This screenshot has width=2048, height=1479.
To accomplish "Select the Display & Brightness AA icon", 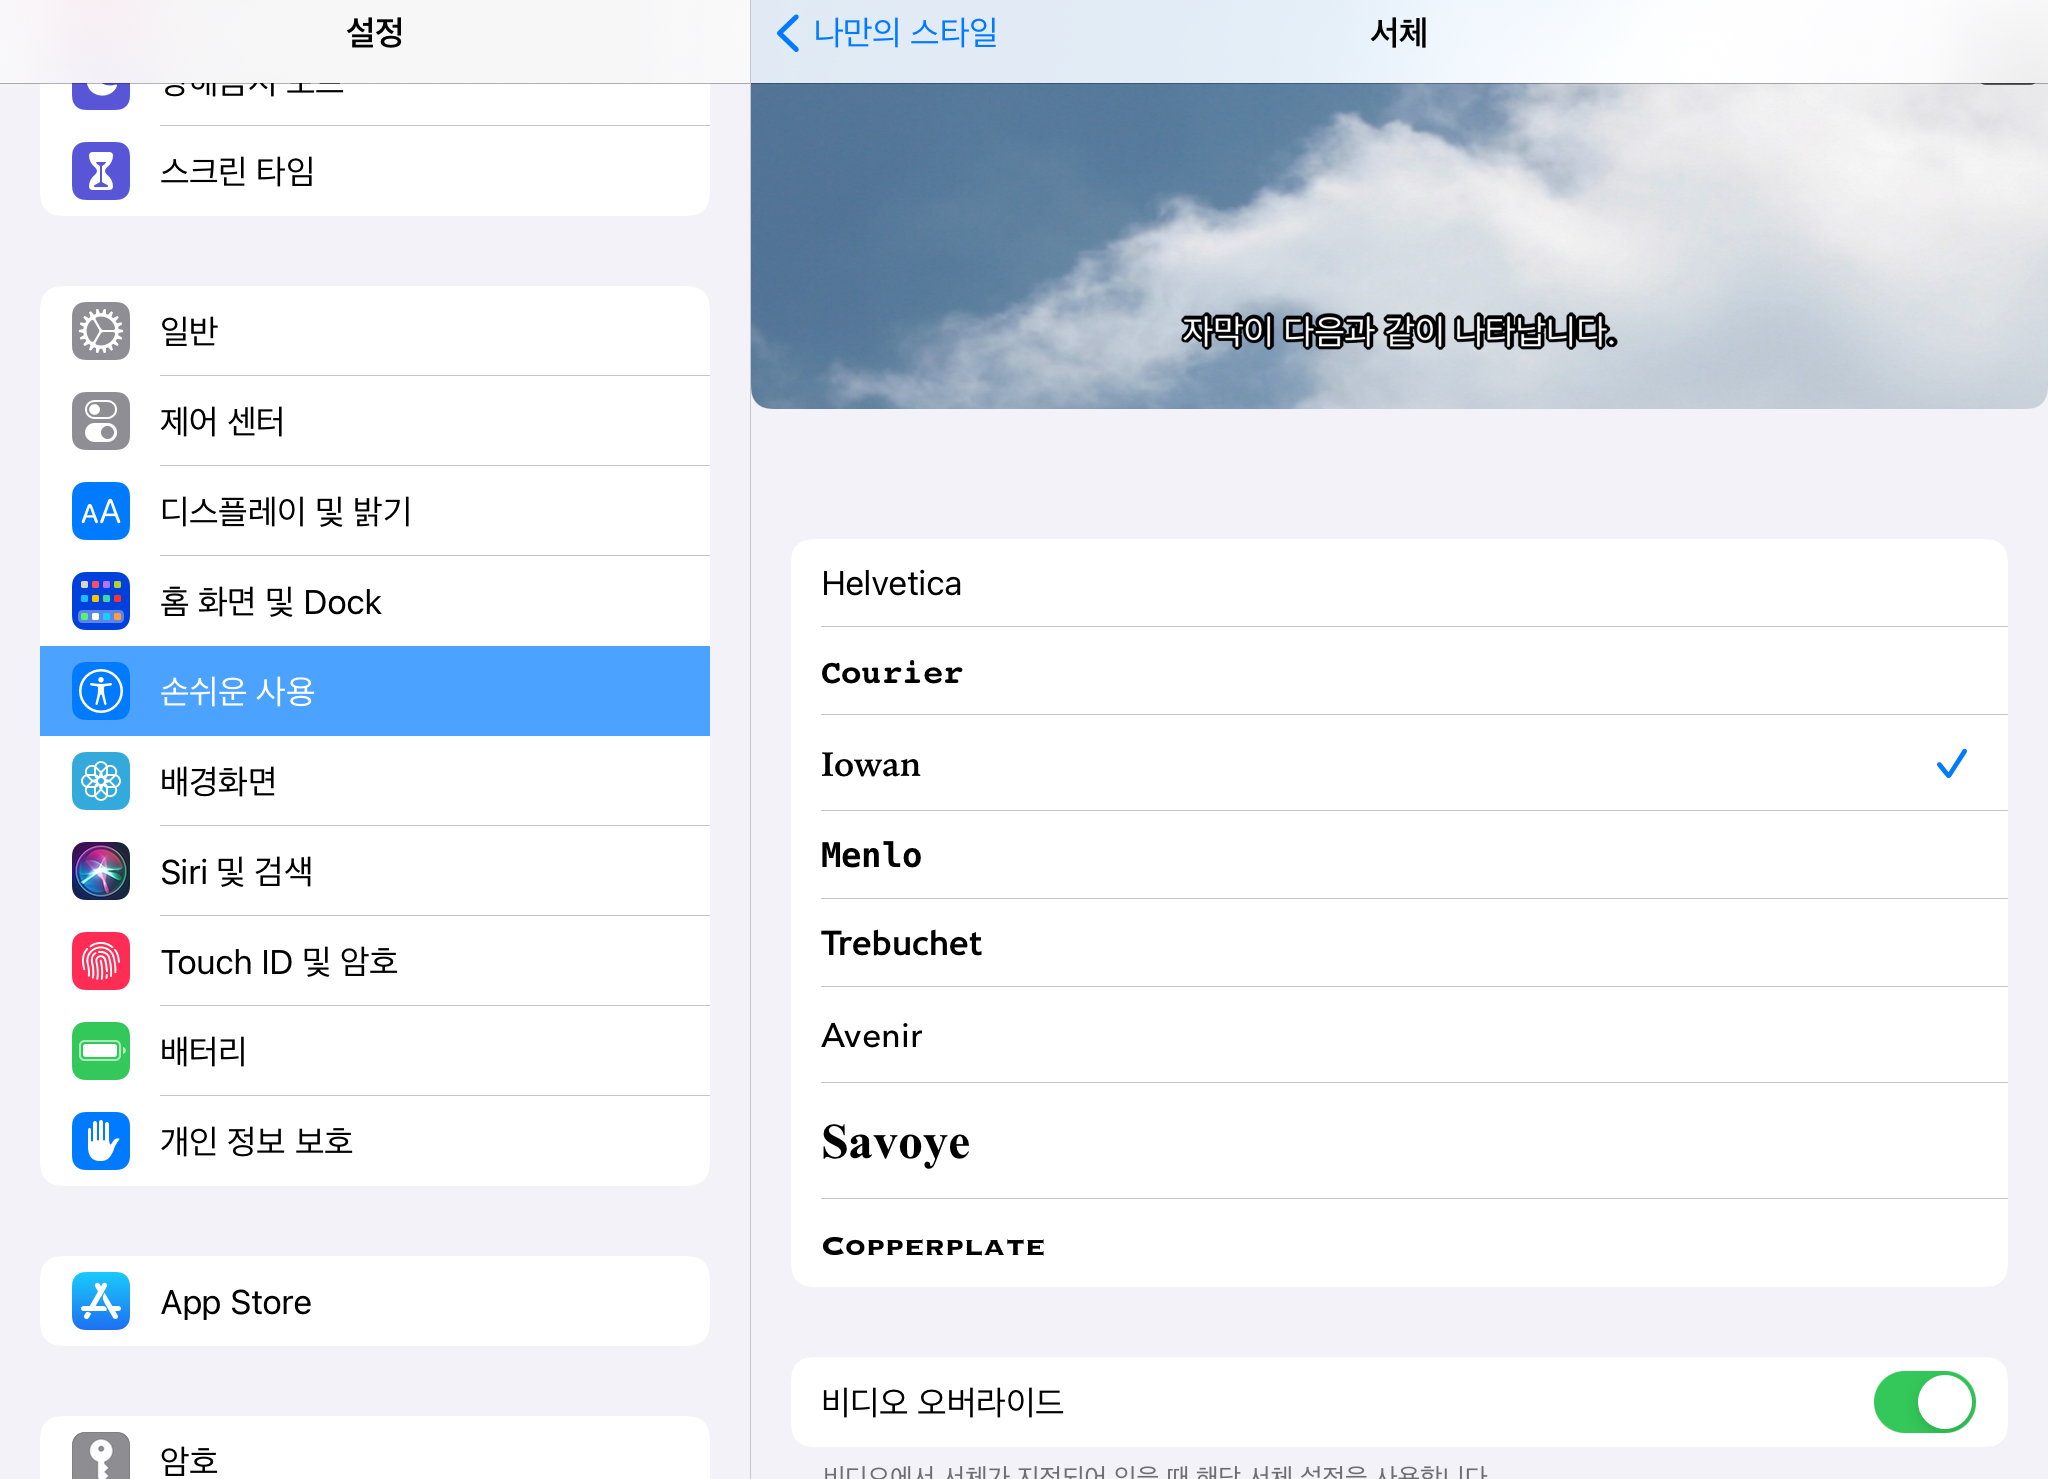I will tap(101, 511).
